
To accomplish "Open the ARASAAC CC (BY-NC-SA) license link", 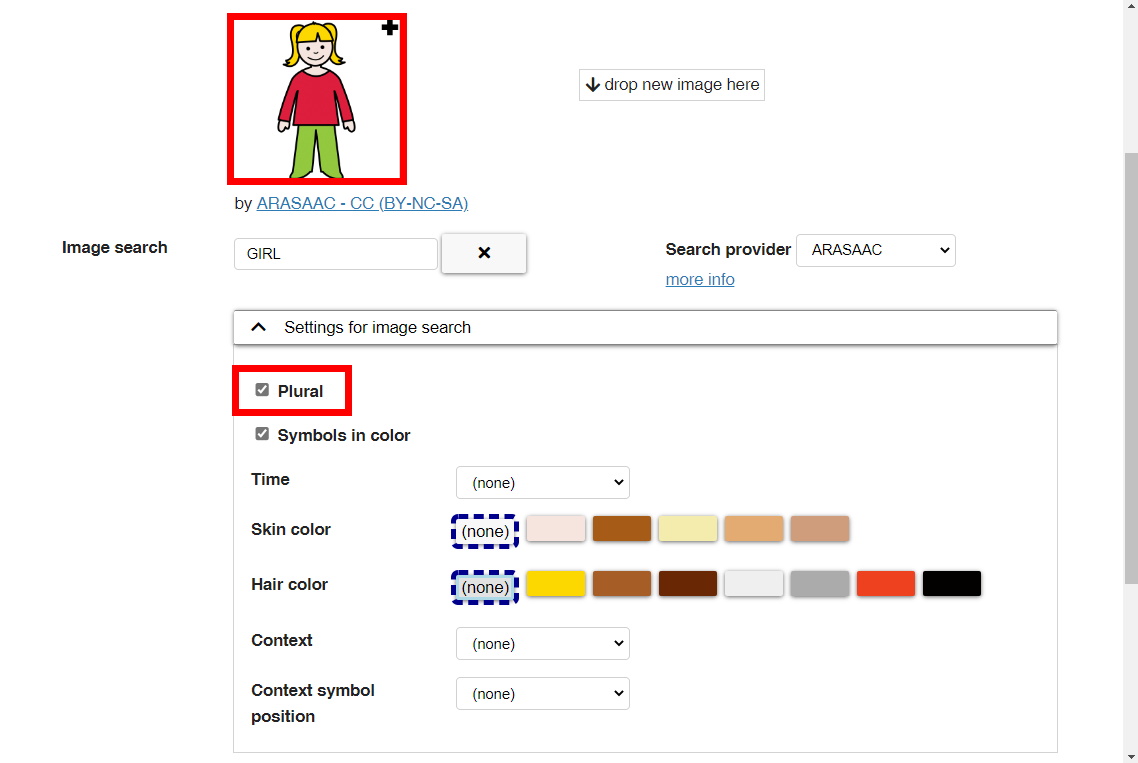I will click(362, 203).
